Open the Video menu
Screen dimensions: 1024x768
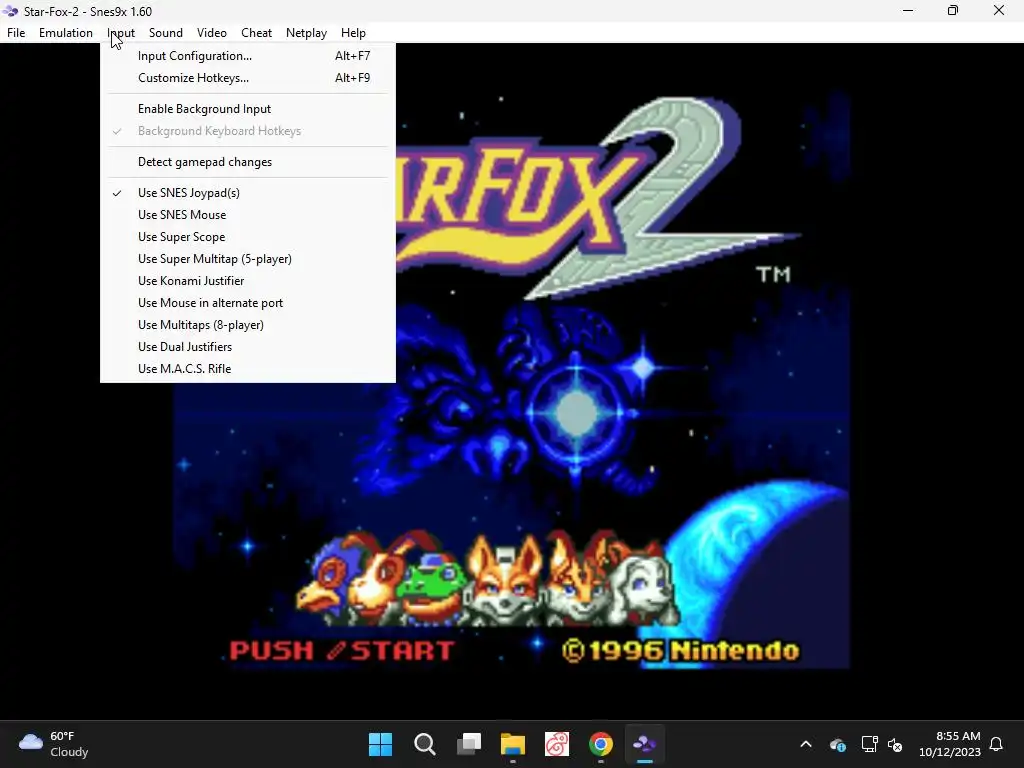coord(212,33)
